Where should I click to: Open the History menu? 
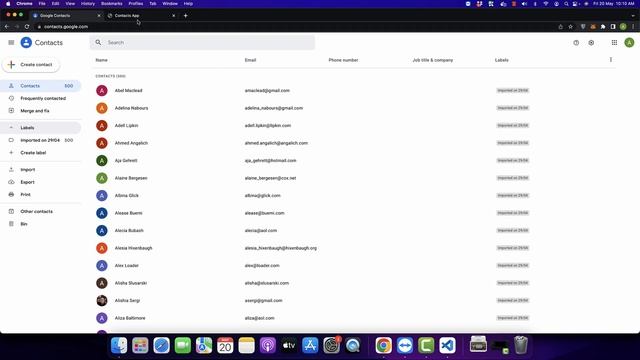tap(88, 3)
